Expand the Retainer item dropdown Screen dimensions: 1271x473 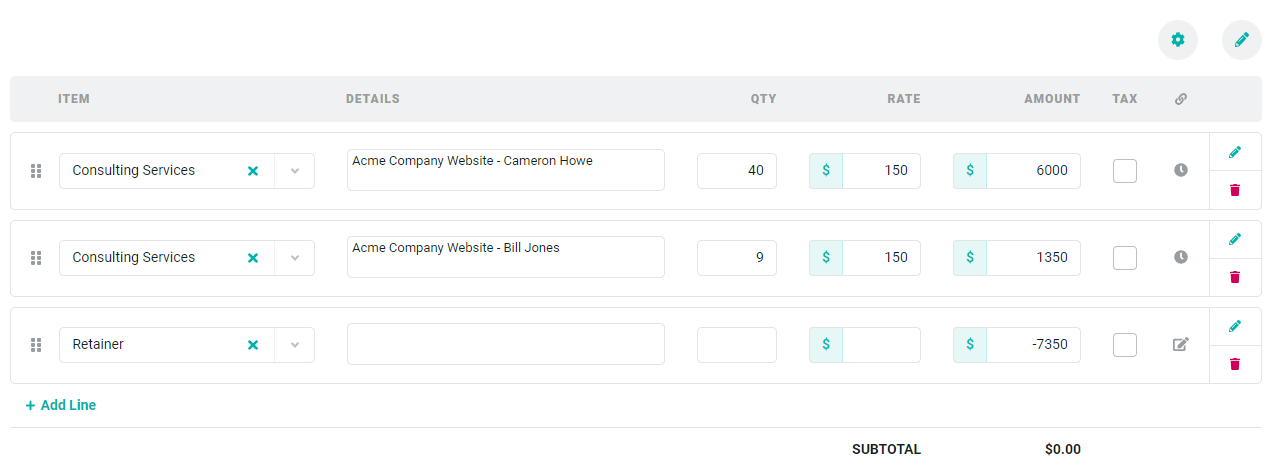295,345
